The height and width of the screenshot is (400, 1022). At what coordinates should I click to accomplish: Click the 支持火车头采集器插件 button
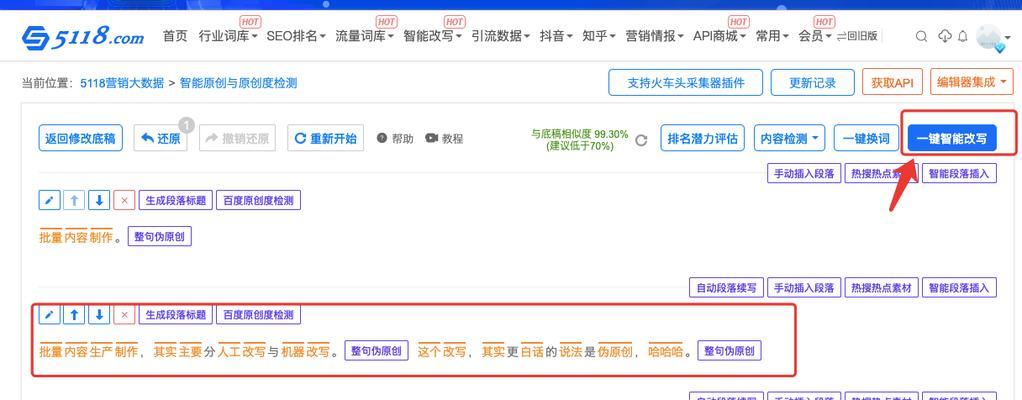click(686, 83)
